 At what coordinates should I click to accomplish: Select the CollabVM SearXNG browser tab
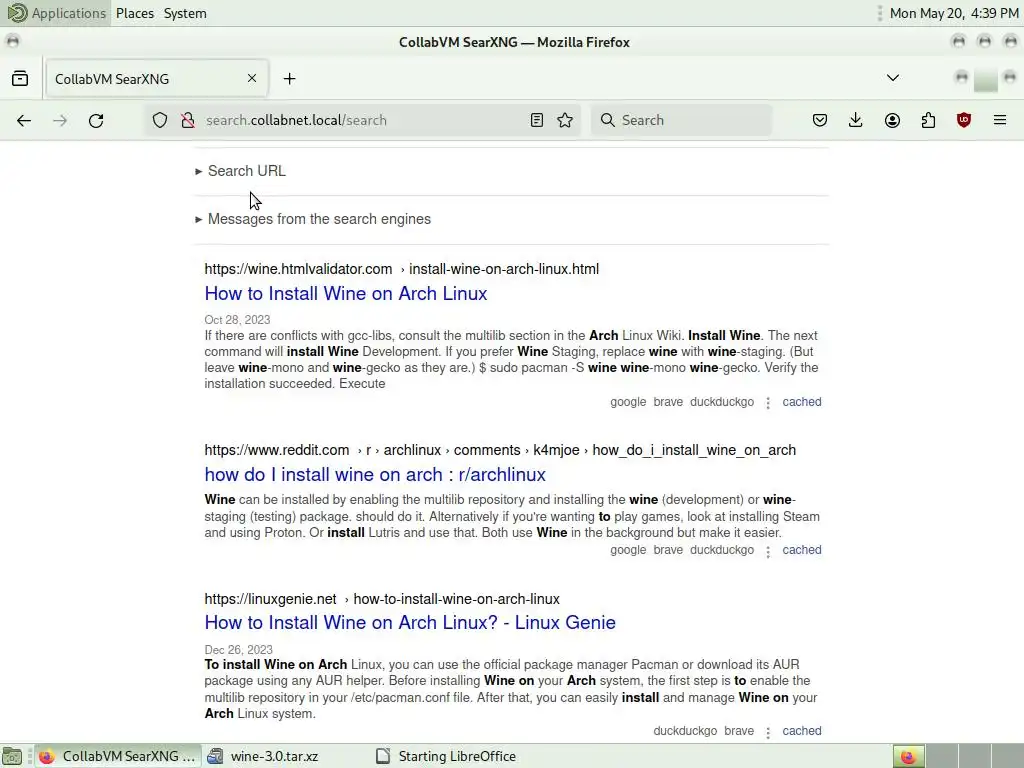(x=157, y=79)
